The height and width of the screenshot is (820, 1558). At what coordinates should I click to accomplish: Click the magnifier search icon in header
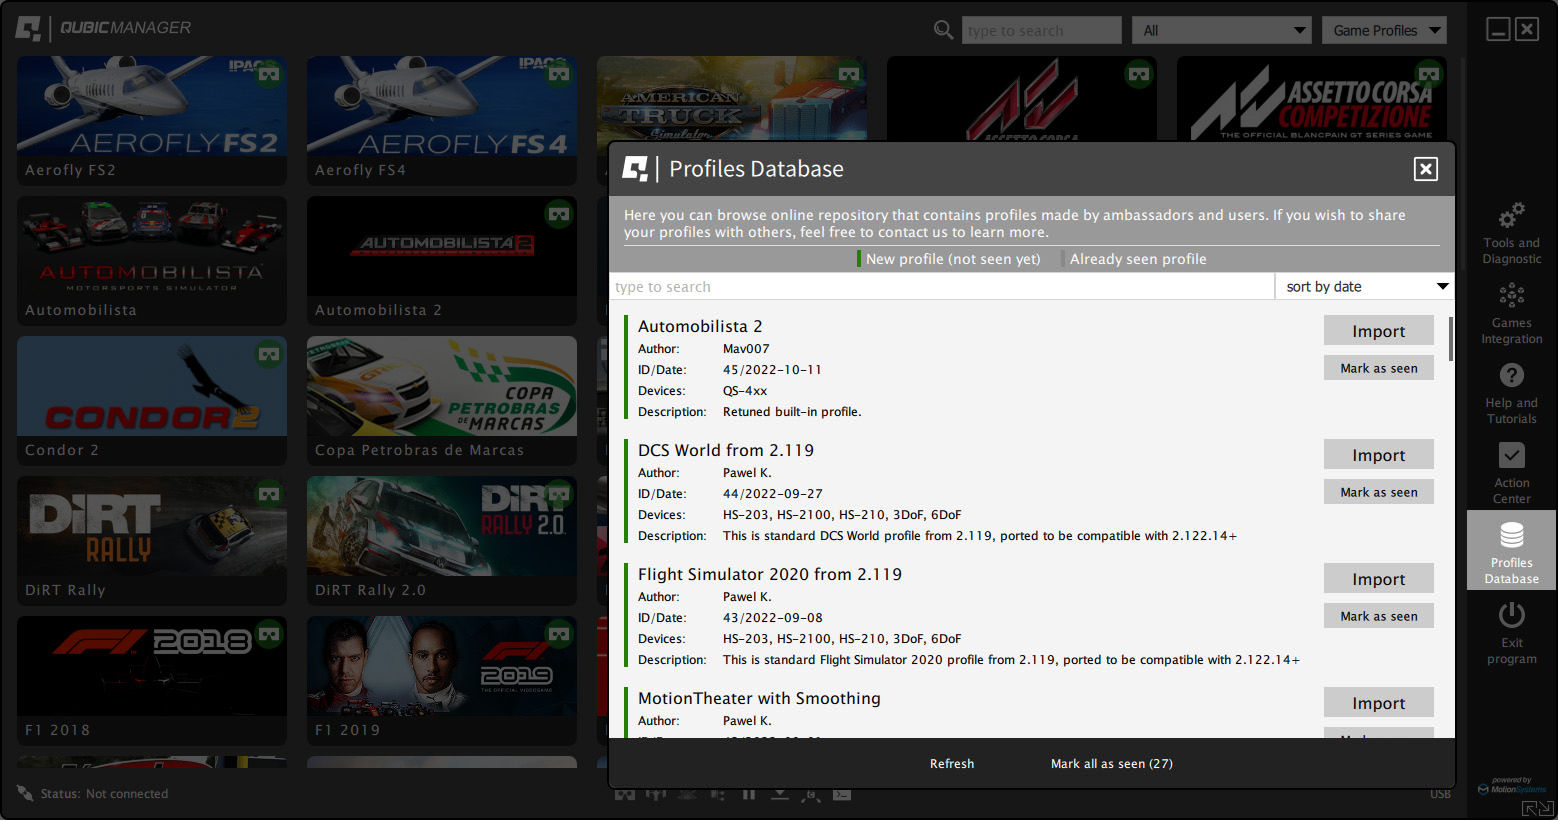point(943,30)
